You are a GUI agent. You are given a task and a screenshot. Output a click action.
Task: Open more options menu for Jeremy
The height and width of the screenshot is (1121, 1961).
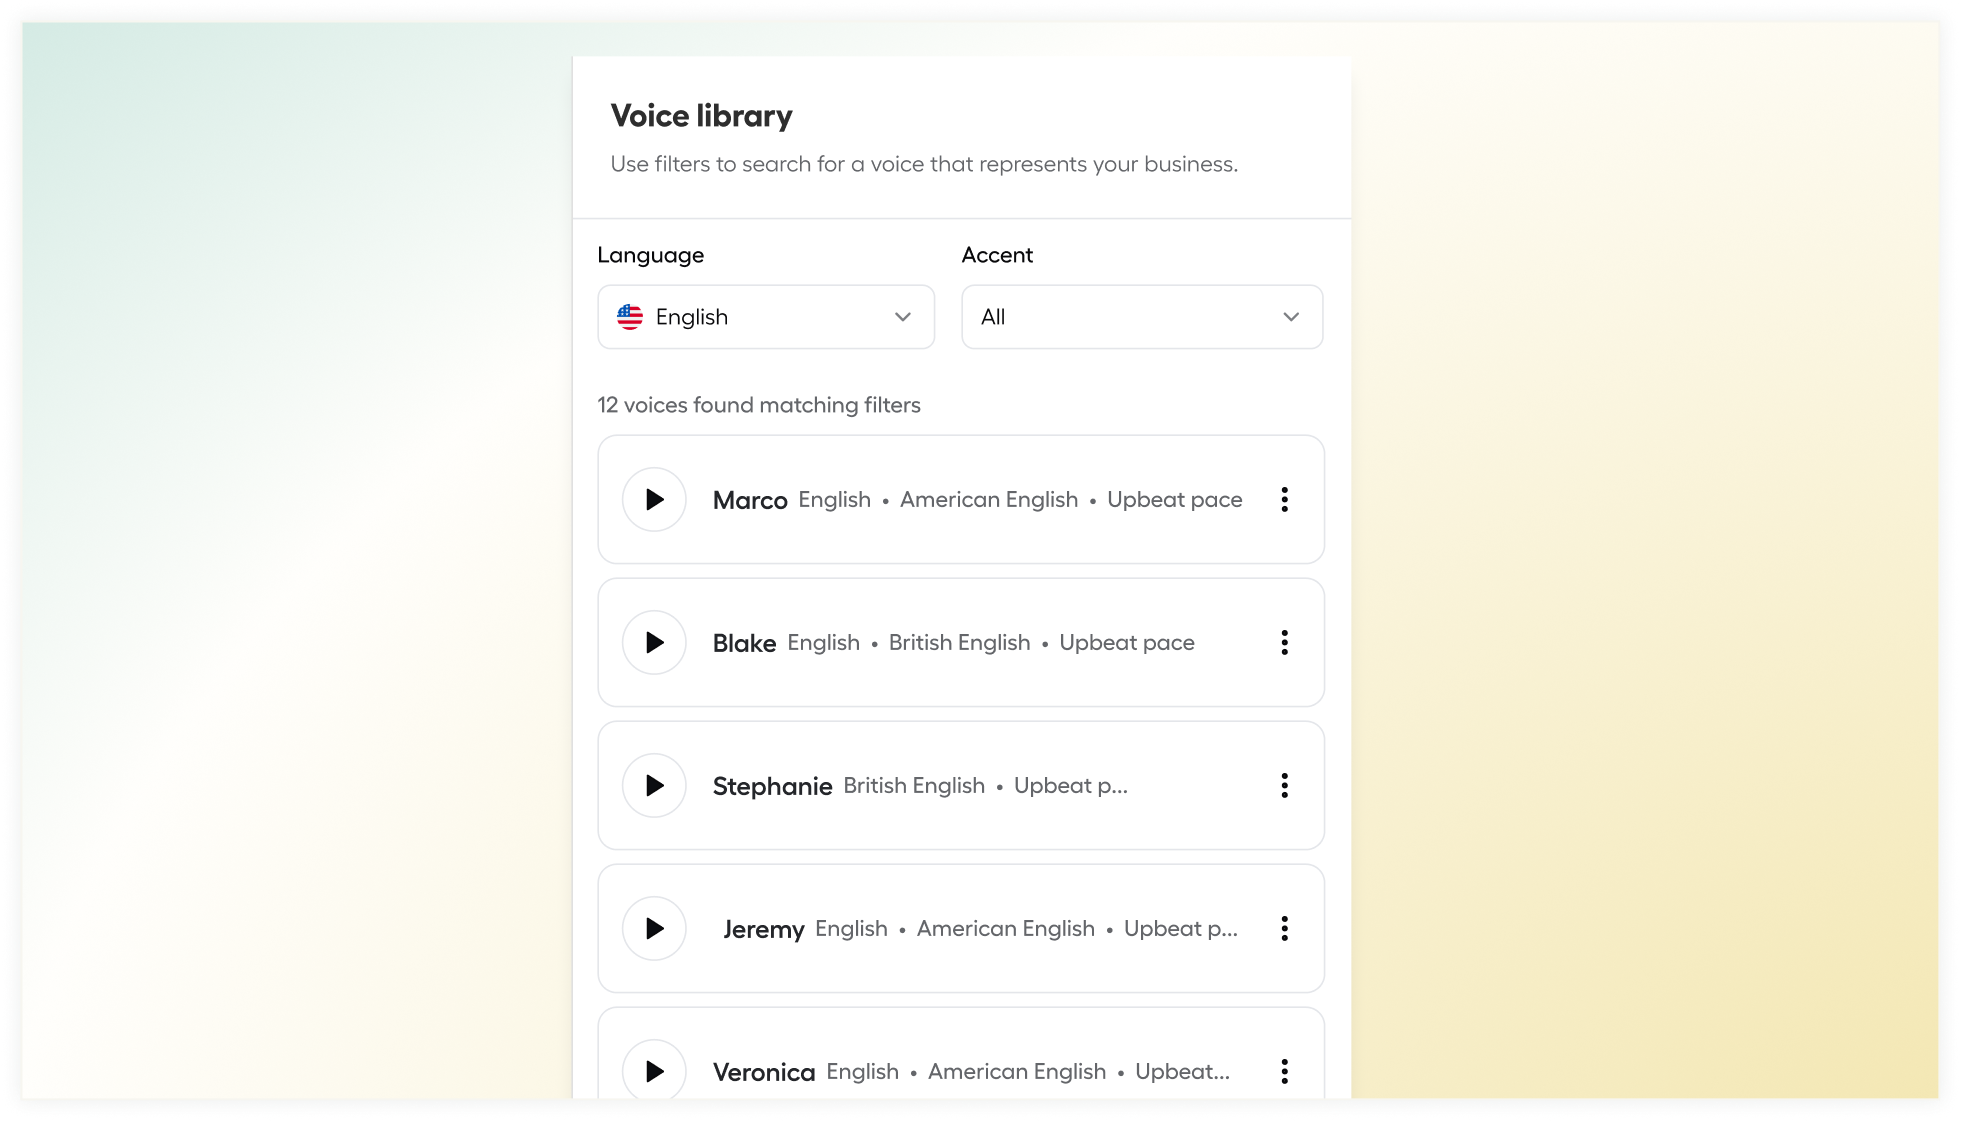click(x=1284, y=928)
